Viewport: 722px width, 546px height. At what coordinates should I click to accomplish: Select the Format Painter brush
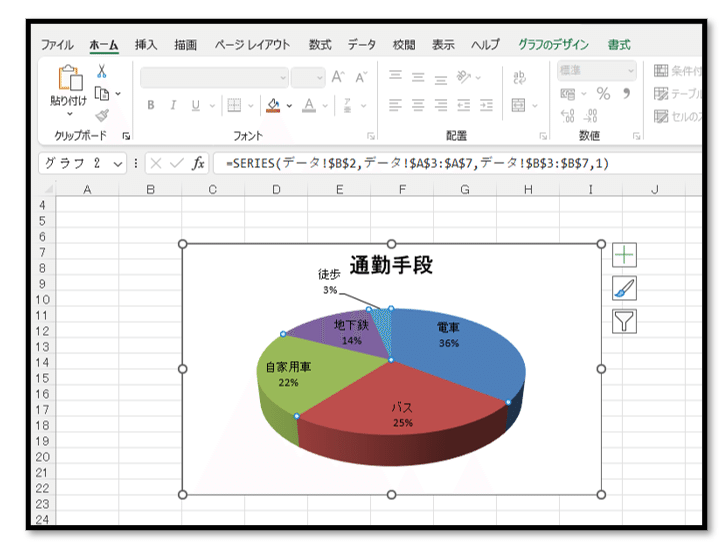(x=102, y=115)
